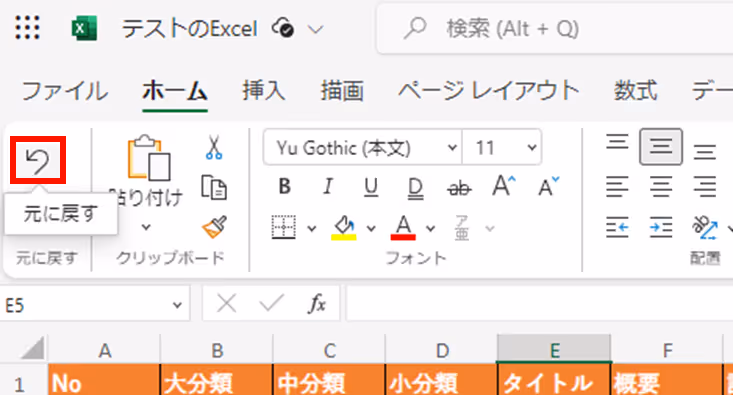The width and height of the screenshot is (733, 395).
Task: Center text horizontally
Action: click(x=661, y=187)
